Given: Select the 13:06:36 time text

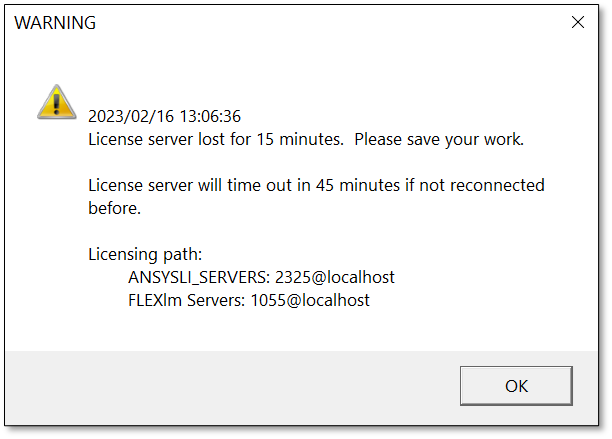Looking at the screenshot, I should coord(210,116).
